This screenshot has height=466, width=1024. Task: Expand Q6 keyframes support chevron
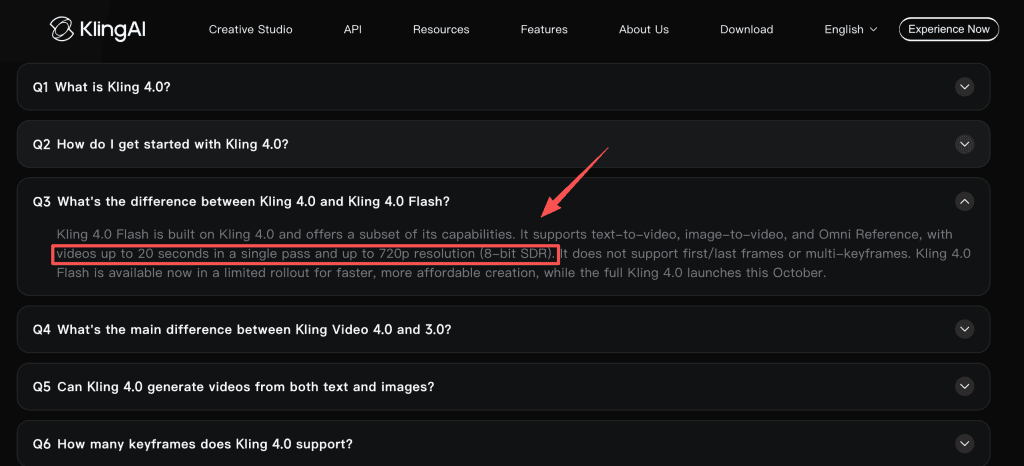tap(965, 444)
